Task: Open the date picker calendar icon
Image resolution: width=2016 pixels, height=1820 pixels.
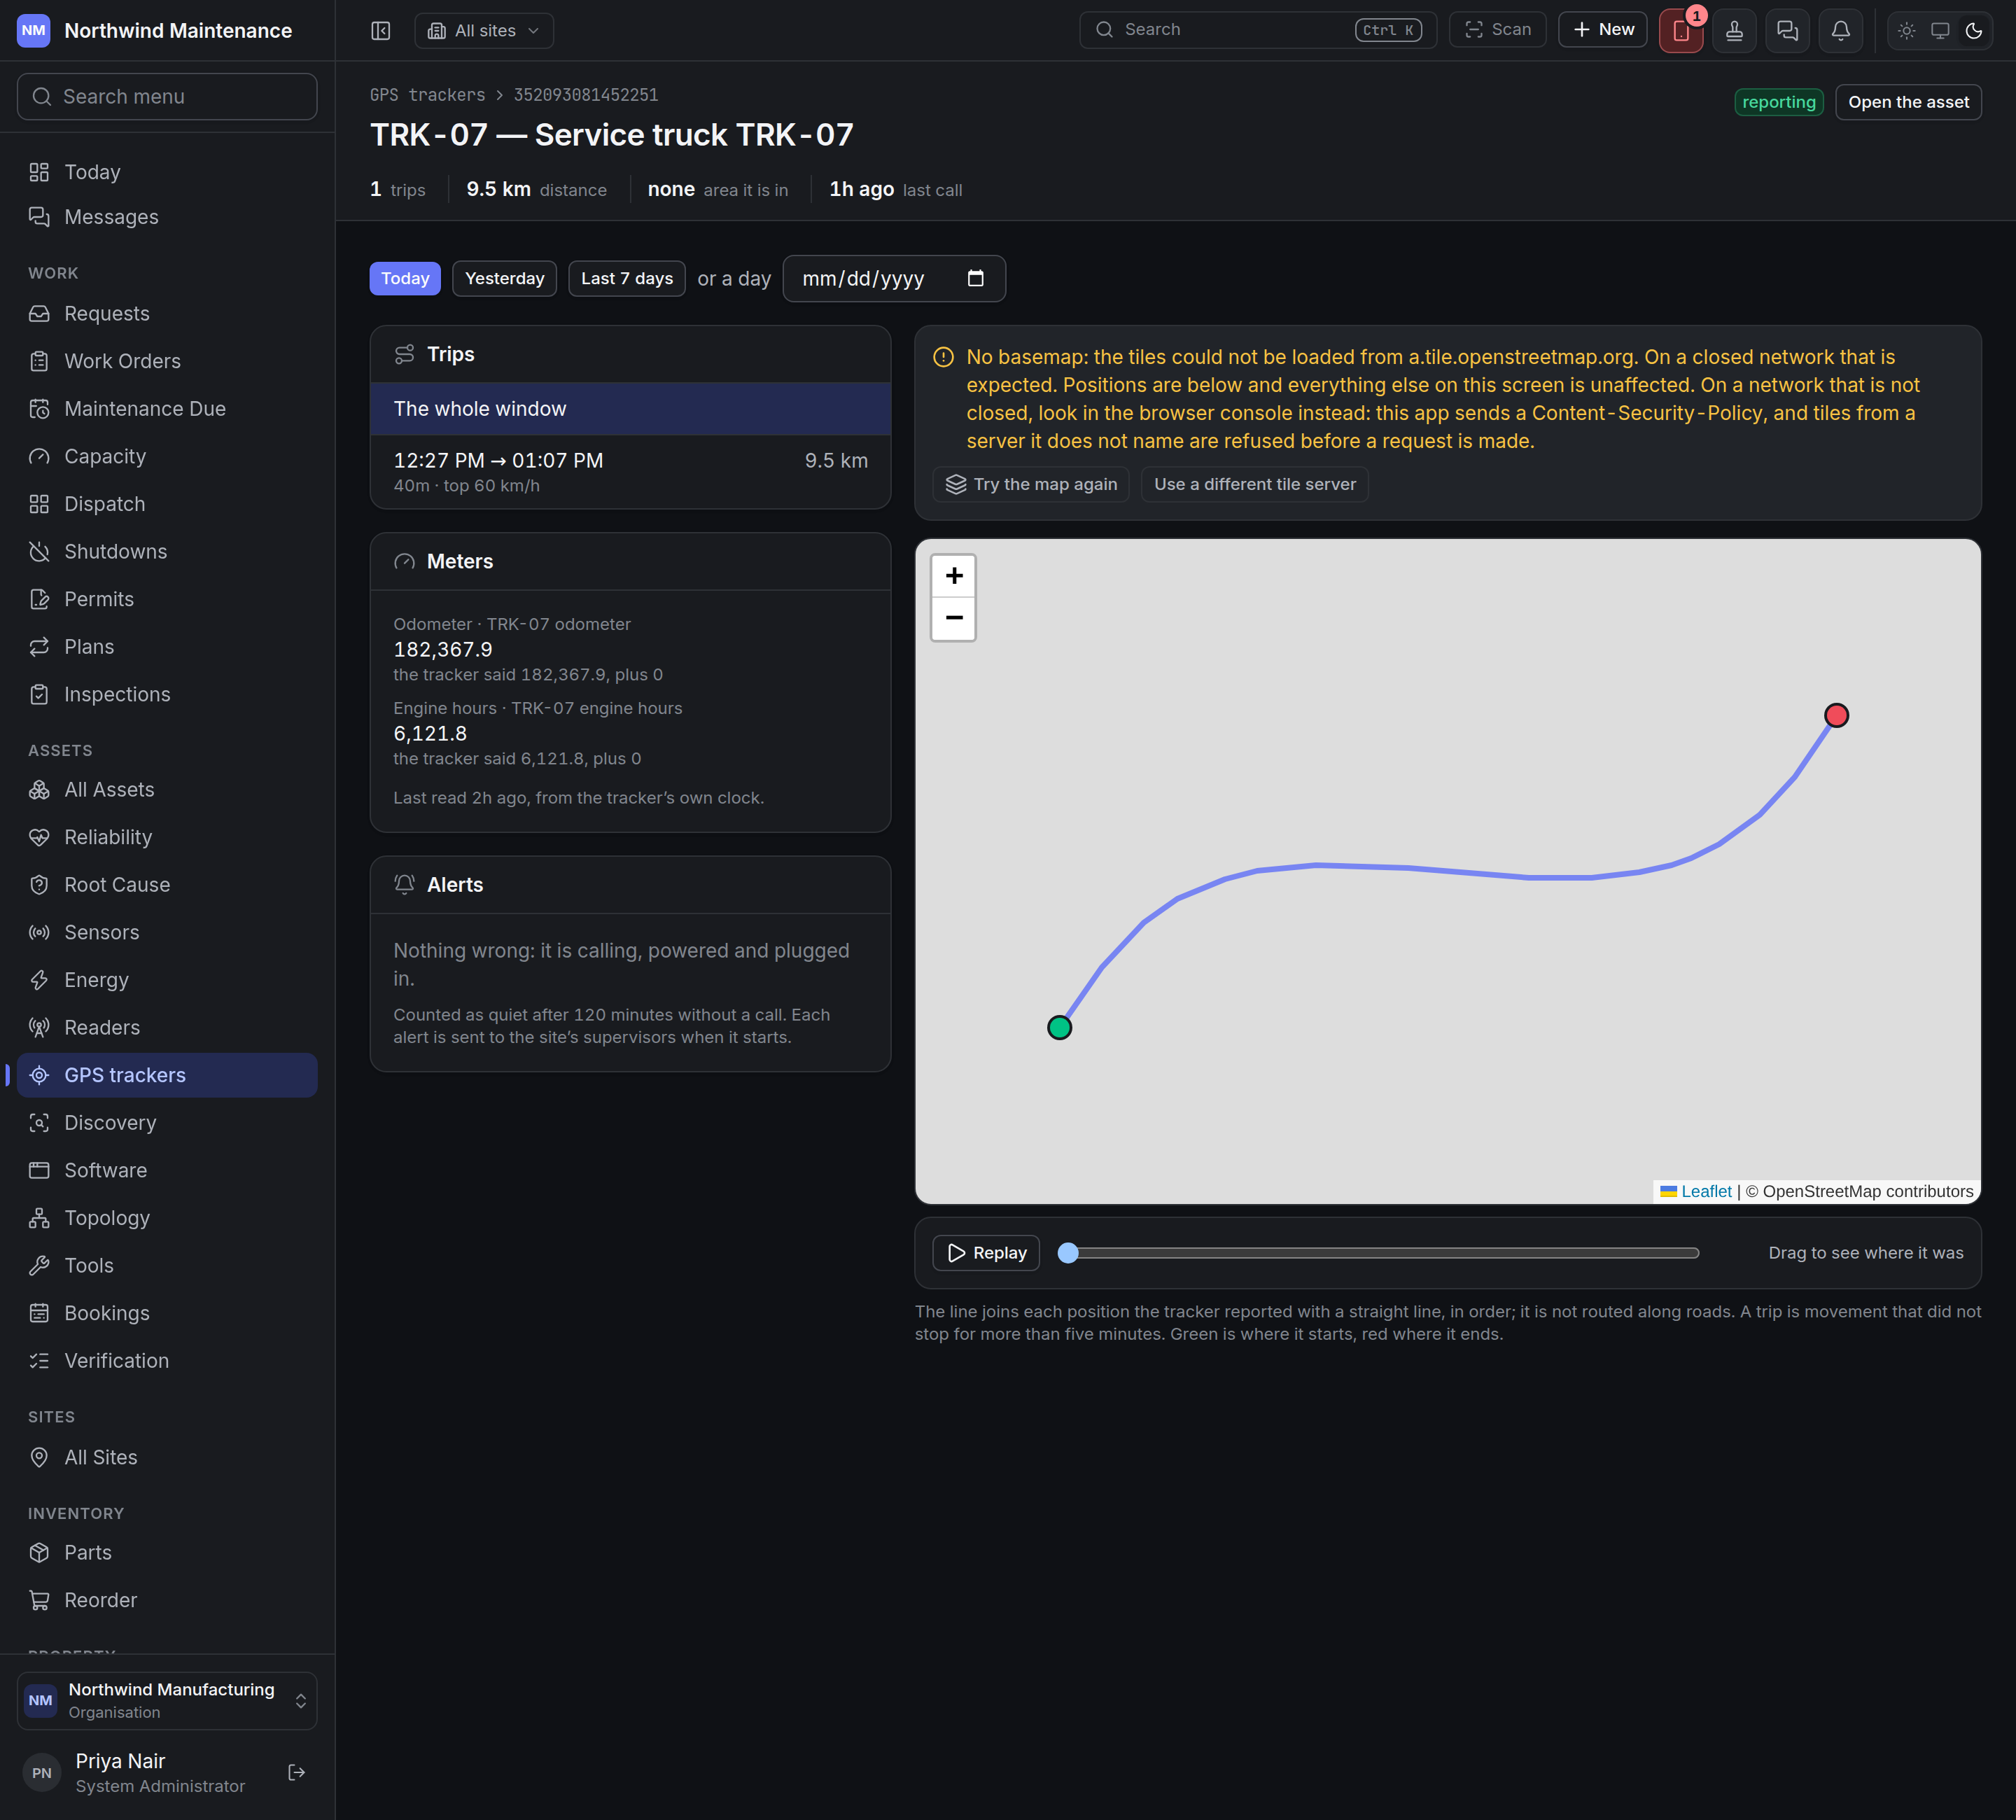Action: (975, 278)
